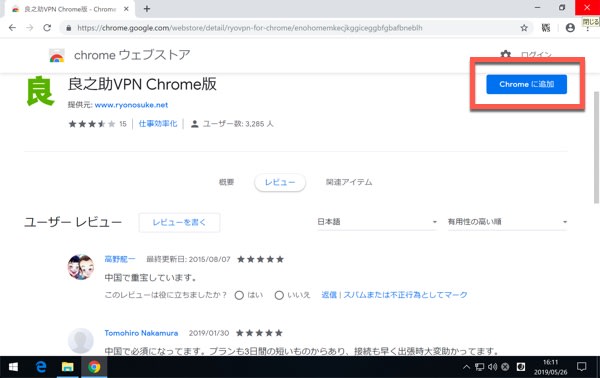600x378 pixels.
Task: Open the 日本語 language dropdown
Action: (x=377, y=222)
